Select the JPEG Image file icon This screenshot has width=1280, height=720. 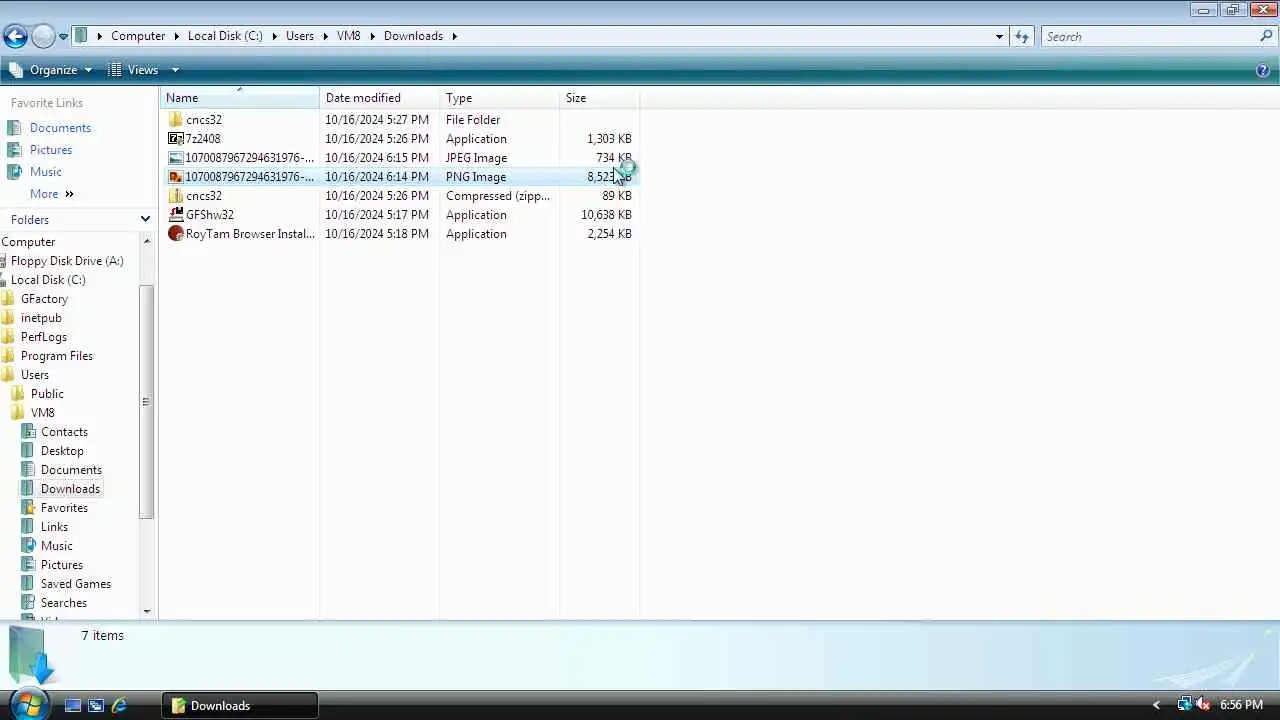(176, 158)
